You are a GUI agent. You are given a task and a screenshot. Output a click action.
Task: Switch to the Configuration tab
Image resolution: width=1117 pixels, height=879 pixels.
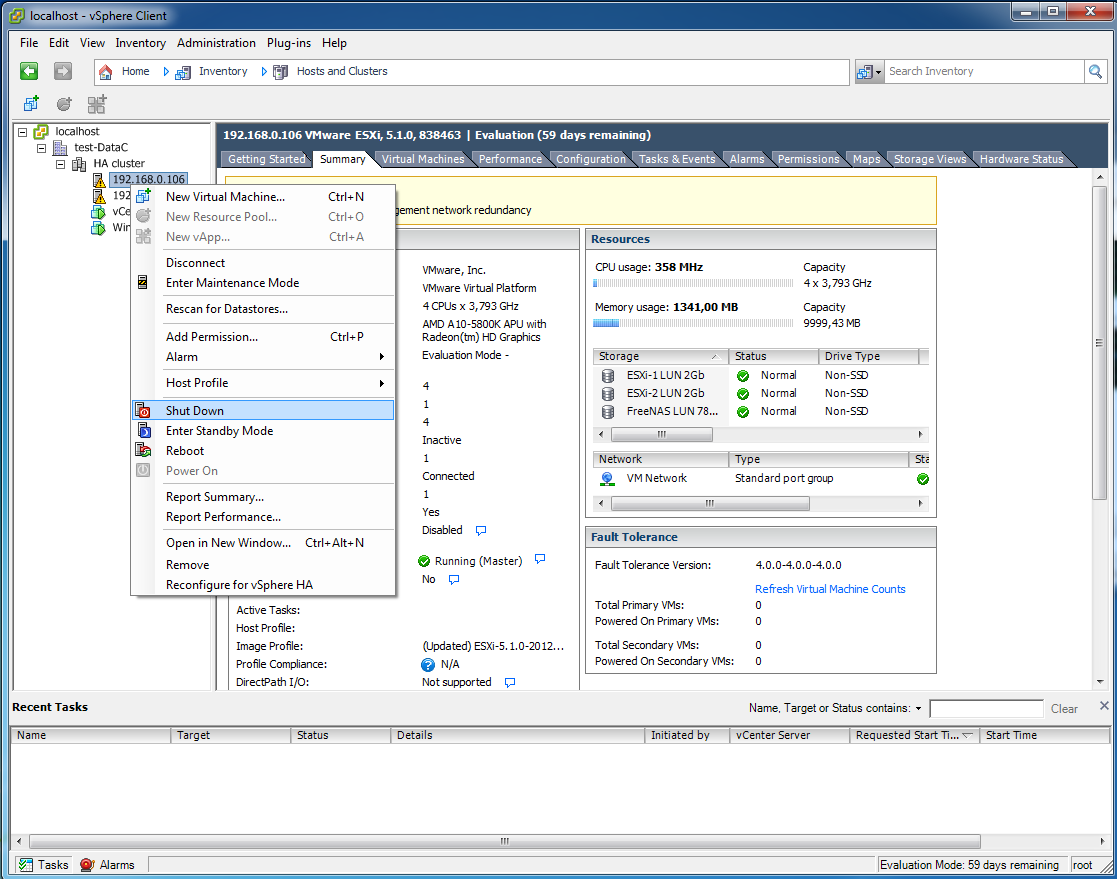pos(591,159)
